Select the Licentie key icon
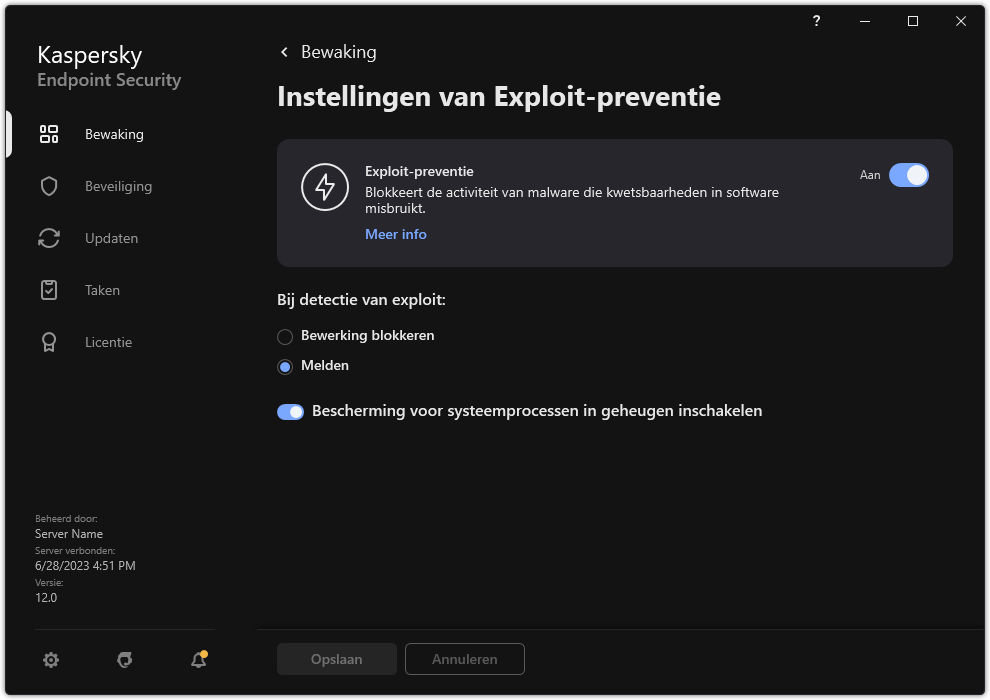Image resolution: width=990 pixels, height=700 pixels. tap(48, 342)
